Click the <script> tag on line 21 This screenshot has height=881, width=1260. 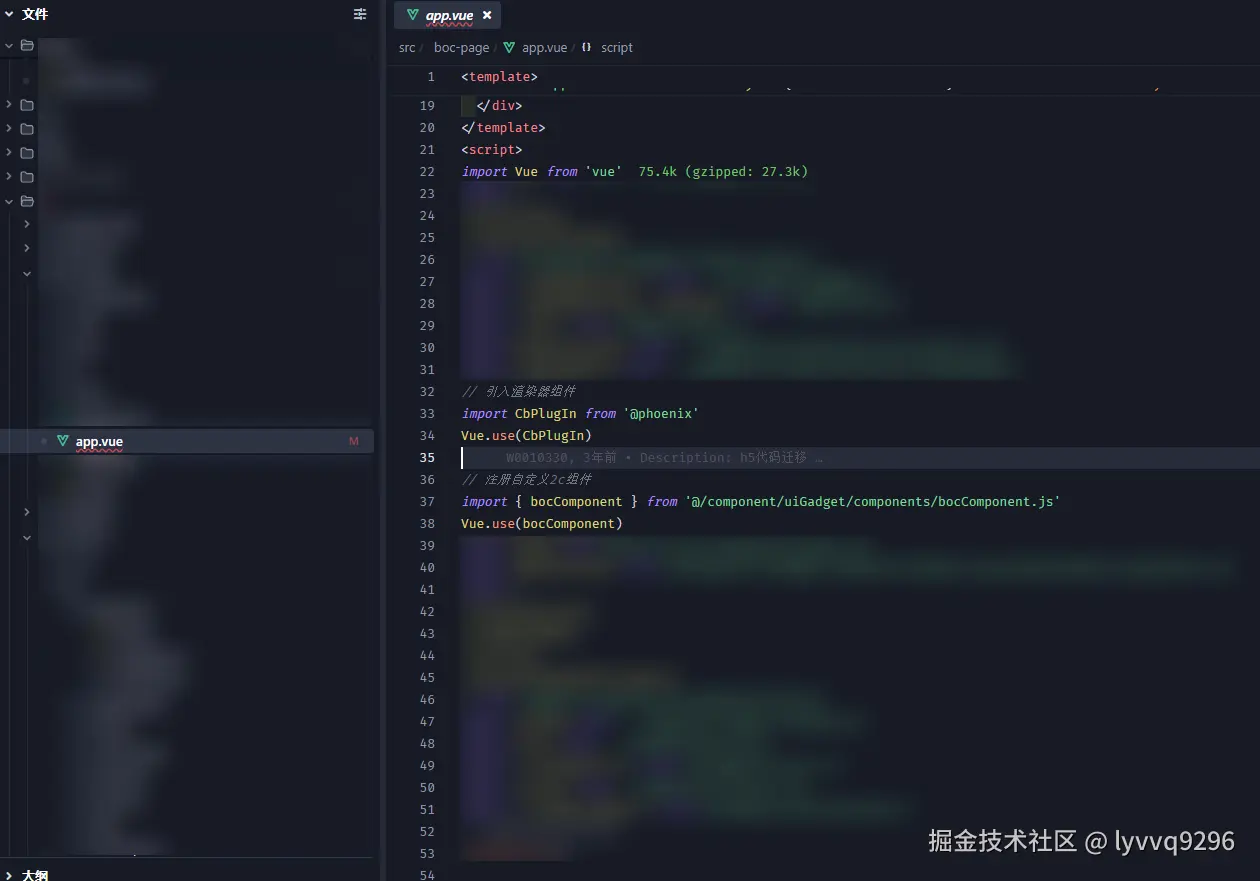pos(491,149)
